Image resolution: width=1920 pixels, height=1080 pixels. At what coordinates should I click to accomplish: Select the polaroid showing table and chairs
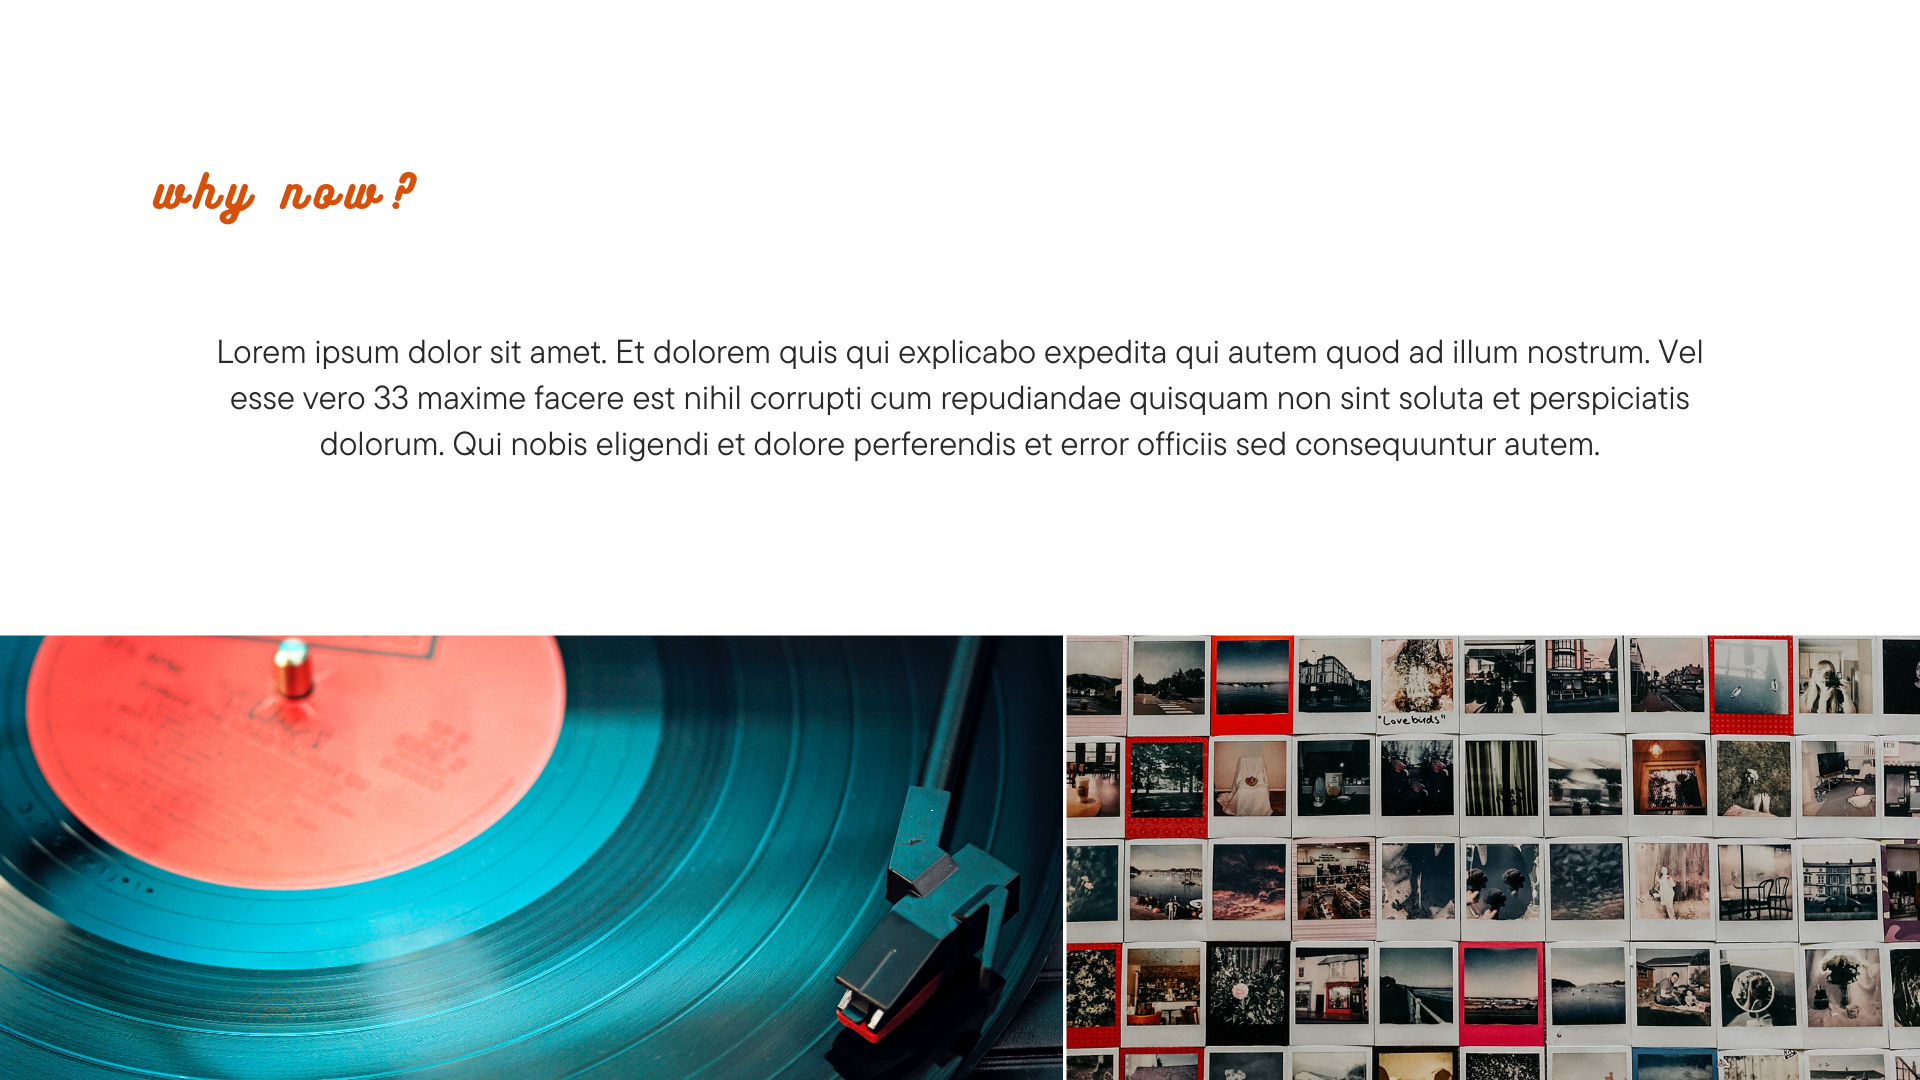click(x=1756, y=888)
